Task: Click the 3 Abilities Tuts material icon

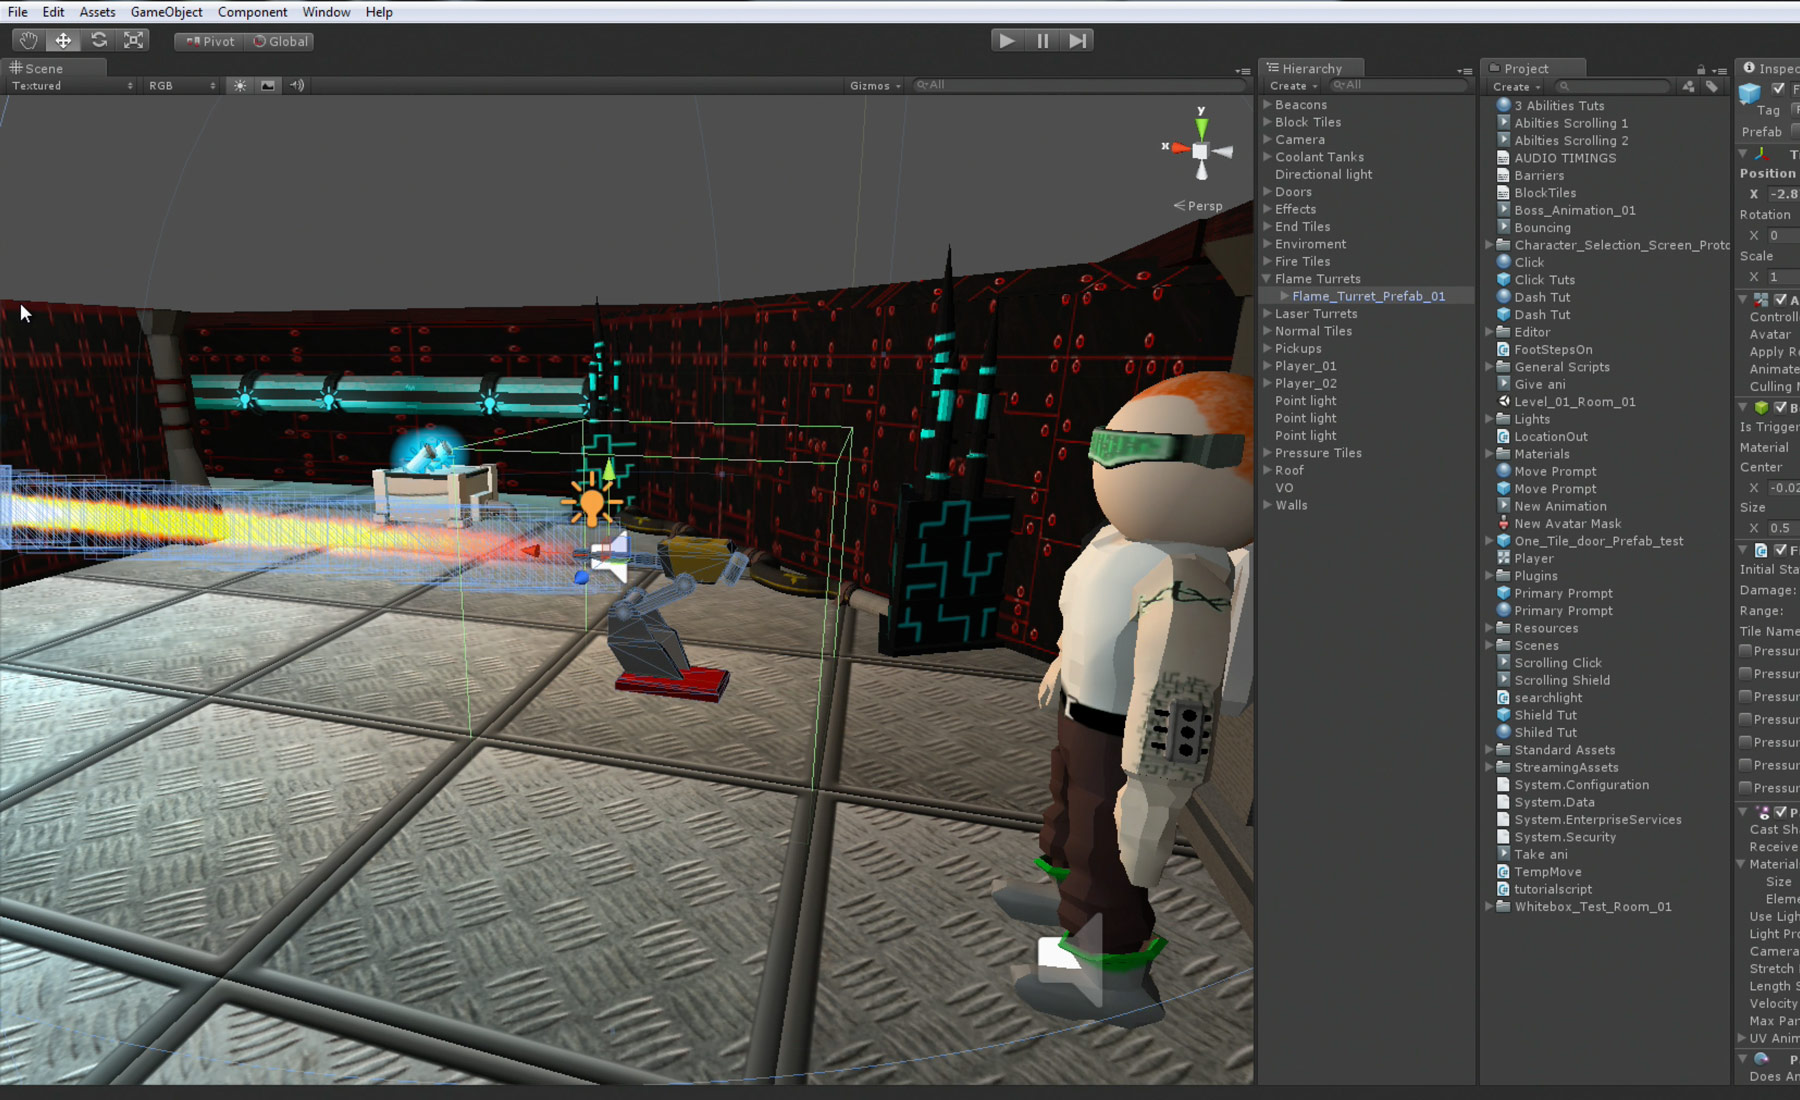Action: tap(1503, 105)
